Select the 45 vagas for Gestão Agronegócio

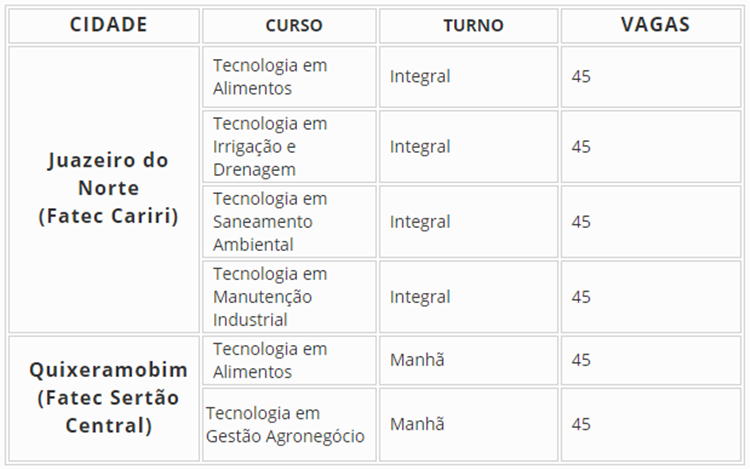(581, 424)
